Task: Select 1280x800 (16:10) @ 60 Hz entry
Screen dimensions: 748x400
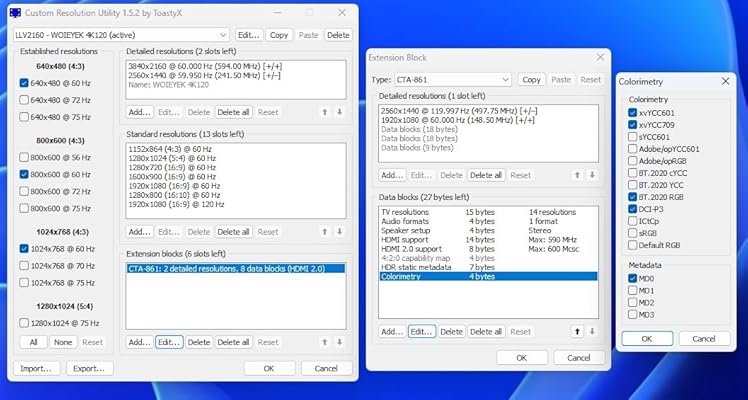Action: coord(236,195)
